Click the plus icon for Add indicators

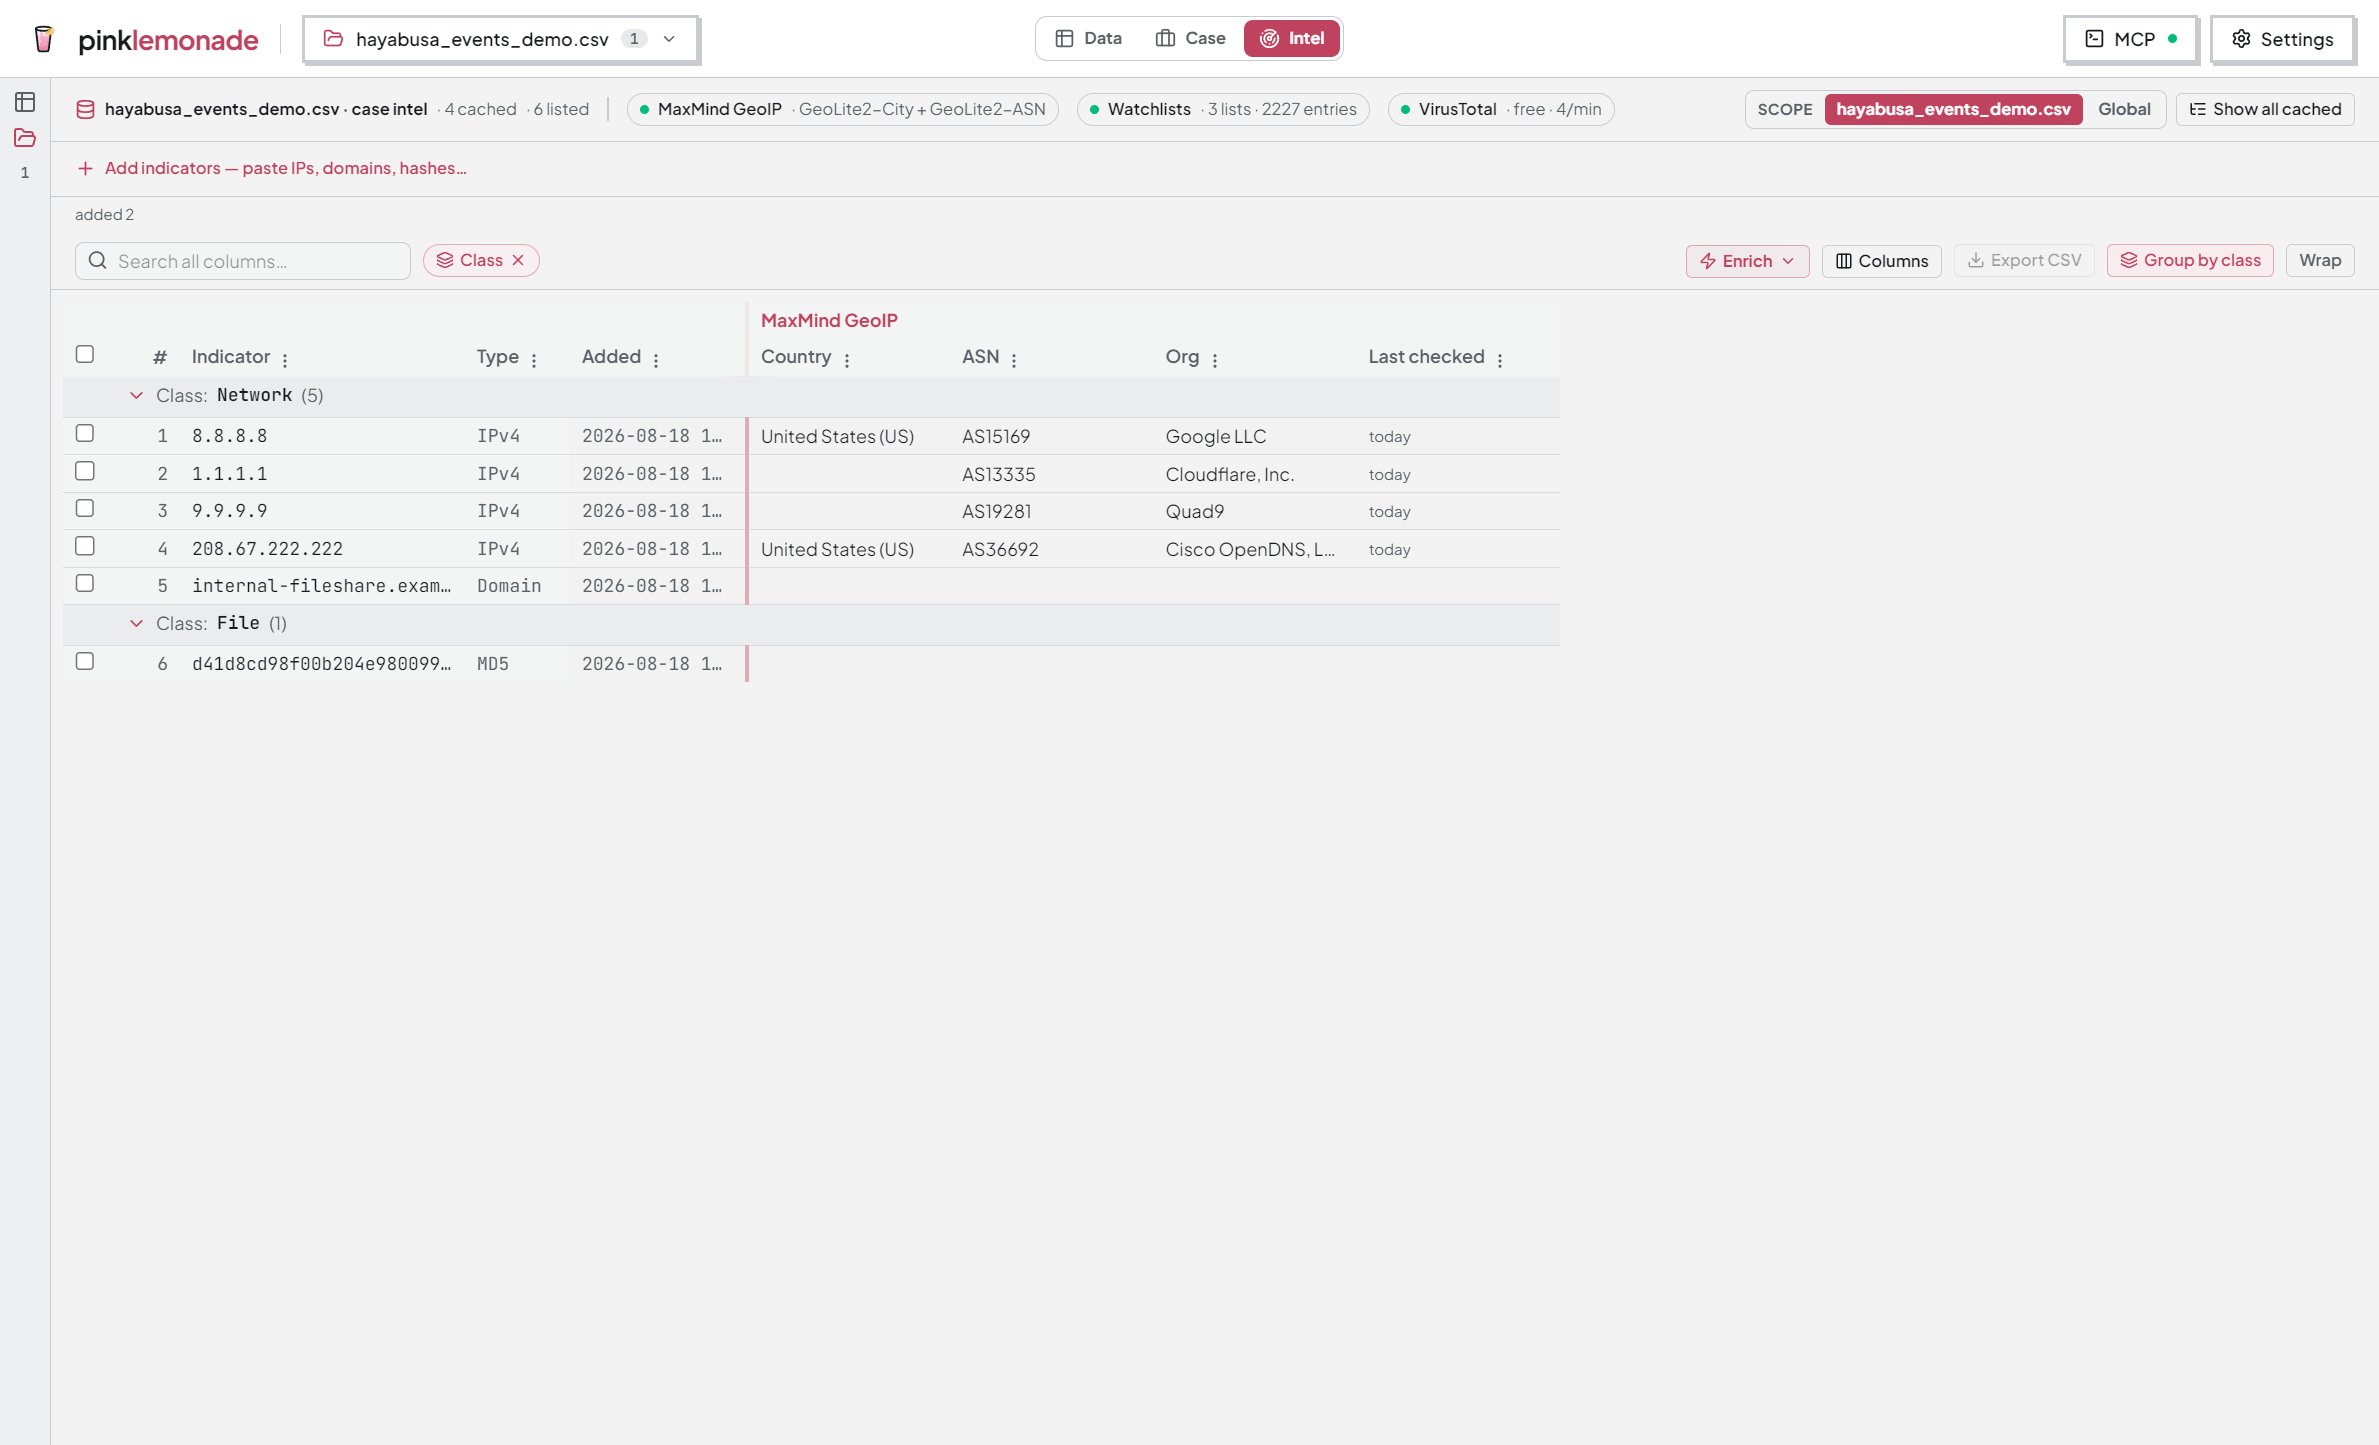(86, 168)
